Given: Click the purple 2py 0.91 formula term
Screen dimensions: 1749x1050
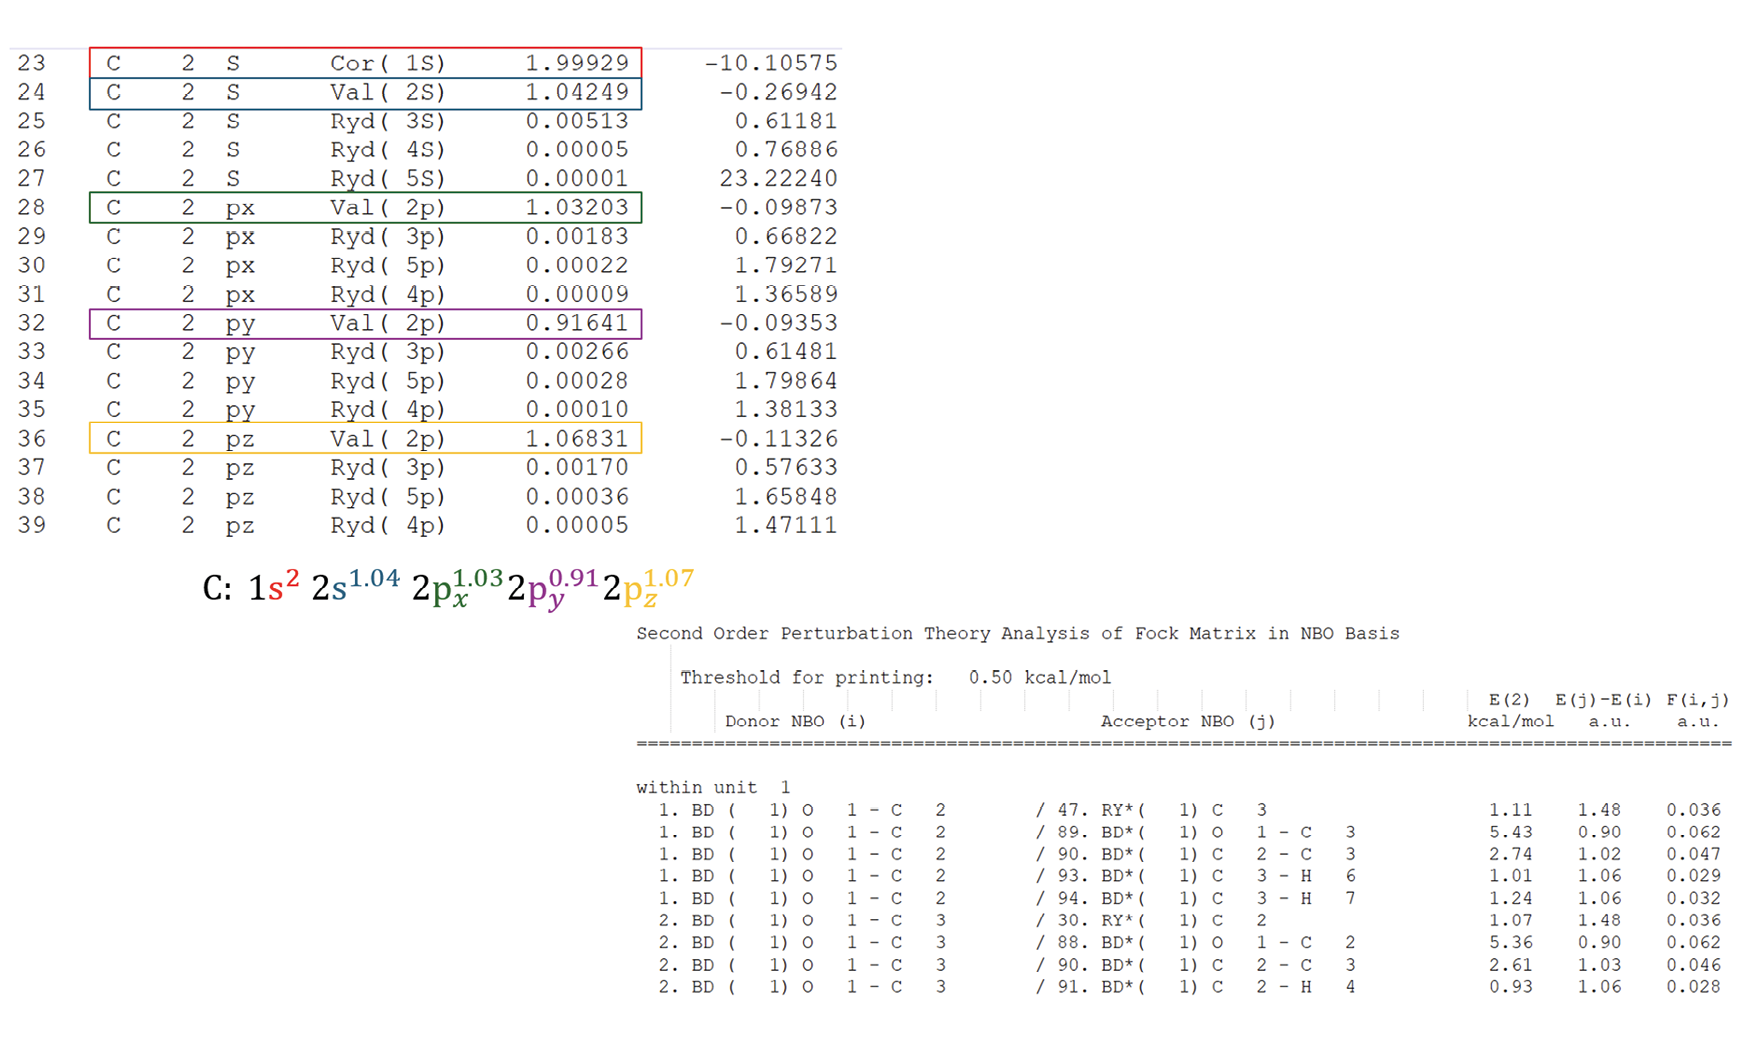Looking at the screenshot, I should click(552, 587).
